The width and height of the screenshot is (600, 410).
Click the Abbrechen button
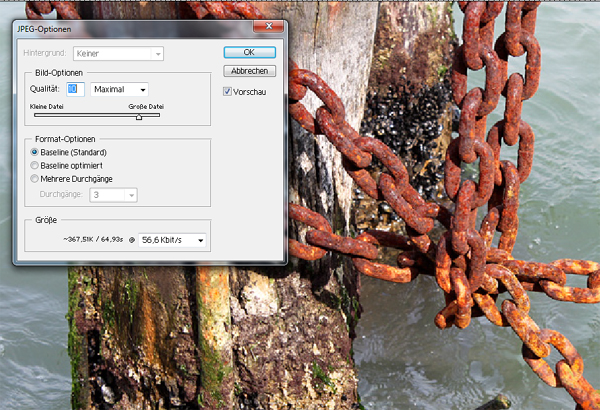pos(249,71)
